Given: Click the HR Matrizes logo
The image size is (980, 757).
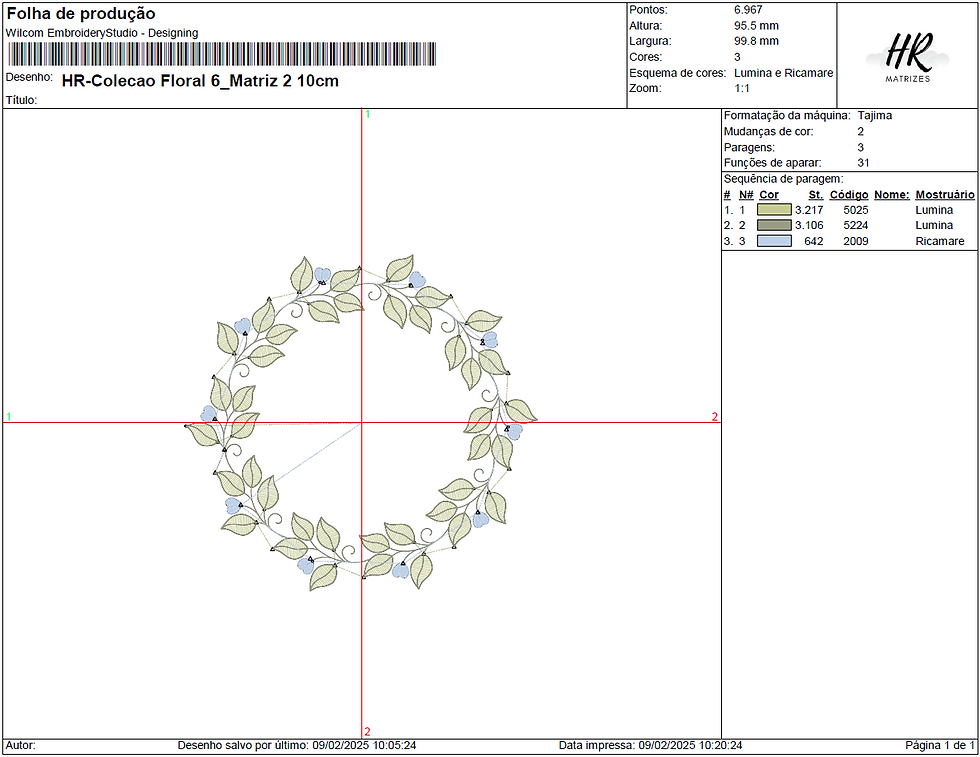Looking at the screenshot, I should [x=908, y=58].
